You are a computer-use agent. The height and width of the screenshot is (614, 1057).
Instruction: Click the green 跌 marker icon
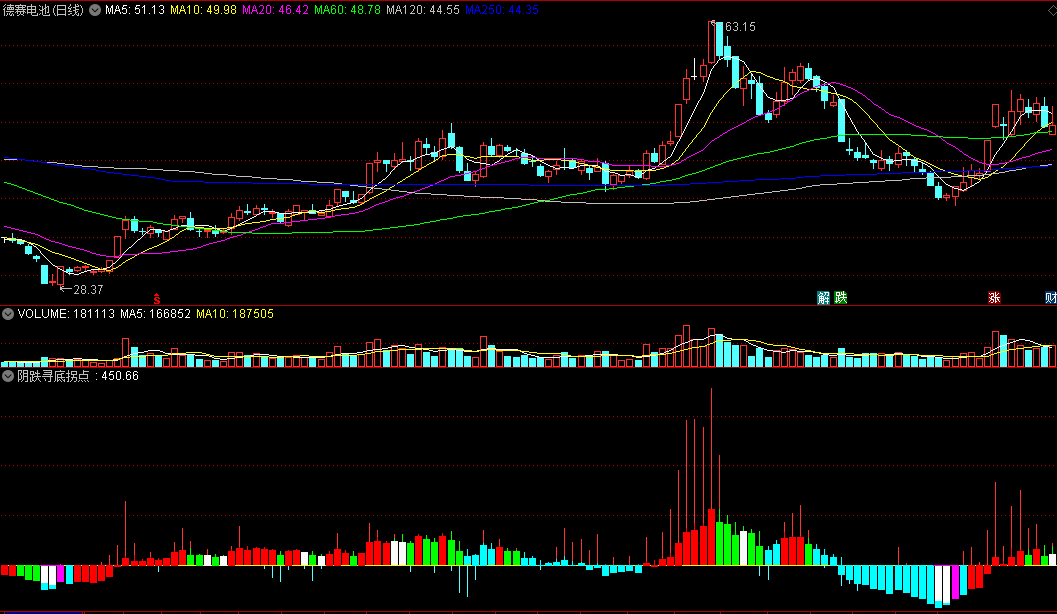[840, 298]
